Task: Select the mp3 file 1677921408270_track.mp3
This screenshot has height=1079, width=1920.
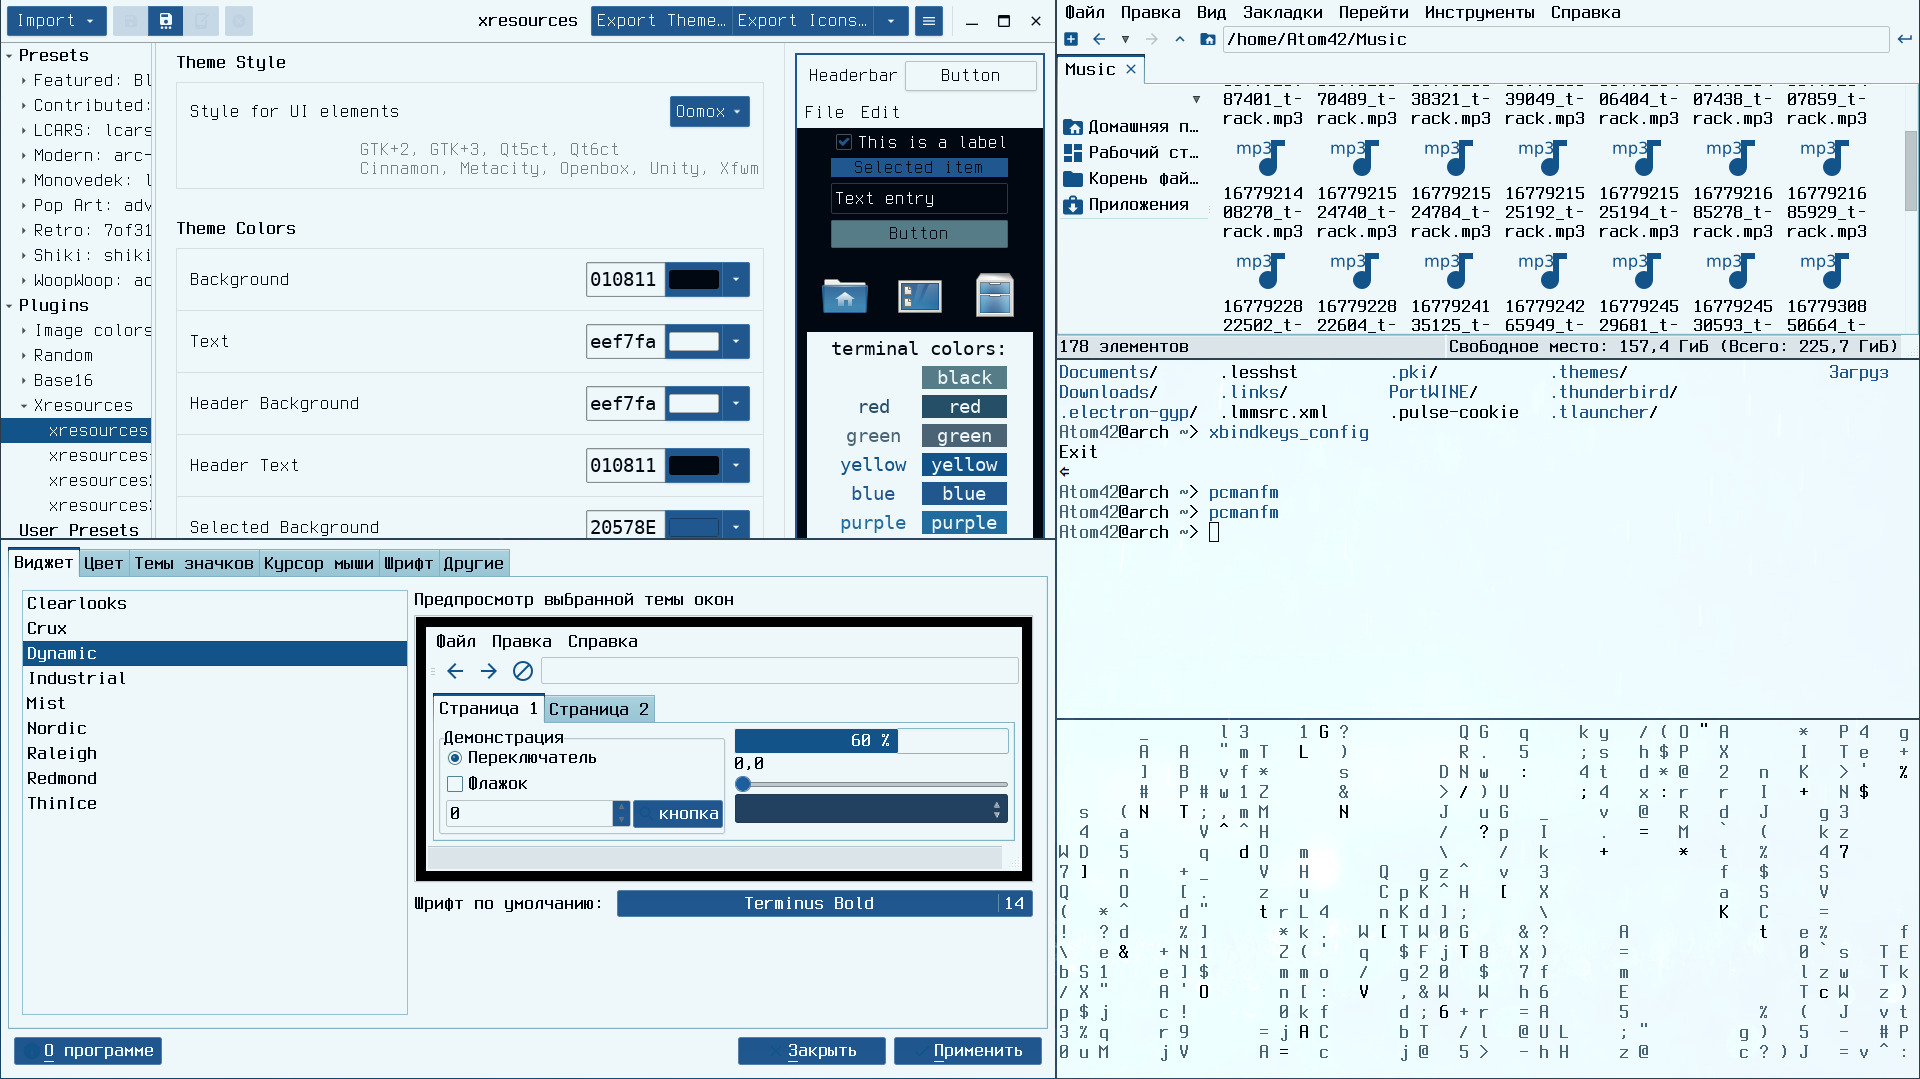Action: coord(1262,188)
